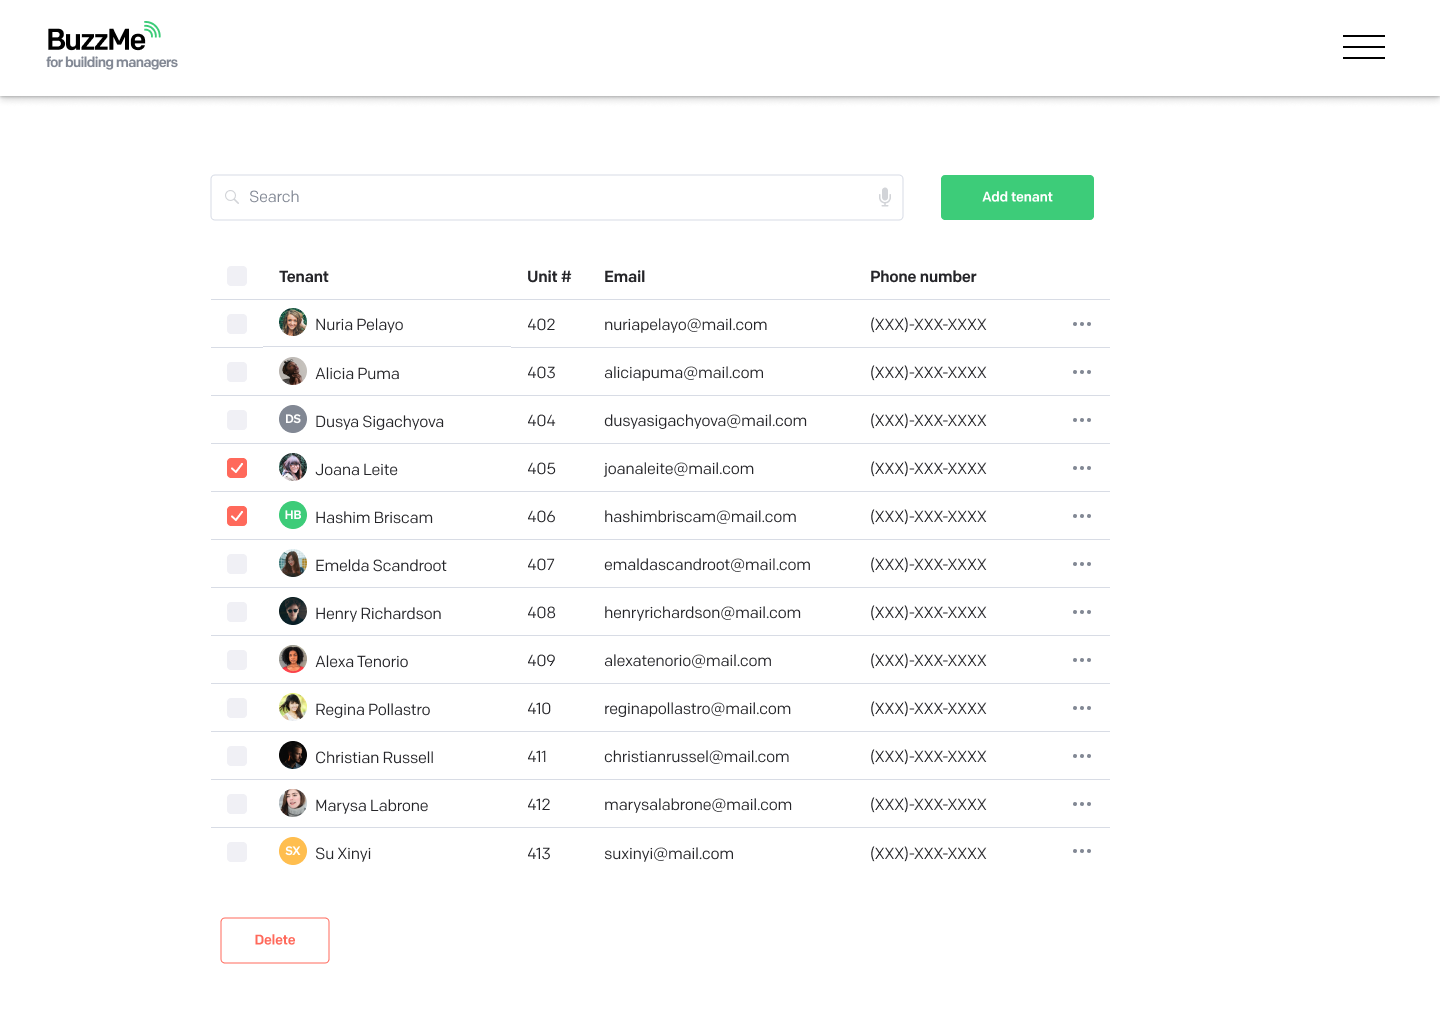Click the SX initials avatar
This screenshot has width=1440, height=1024.
[x=293, y=851]
